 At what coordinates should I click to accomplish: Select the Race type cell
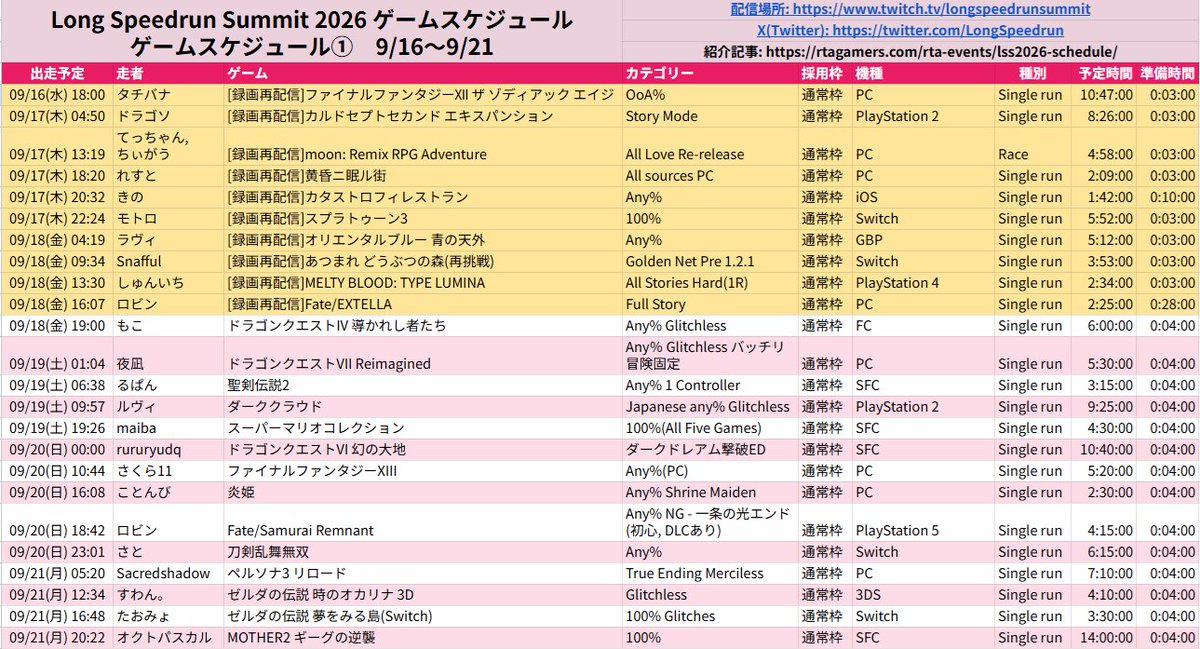coord(1032,145)
